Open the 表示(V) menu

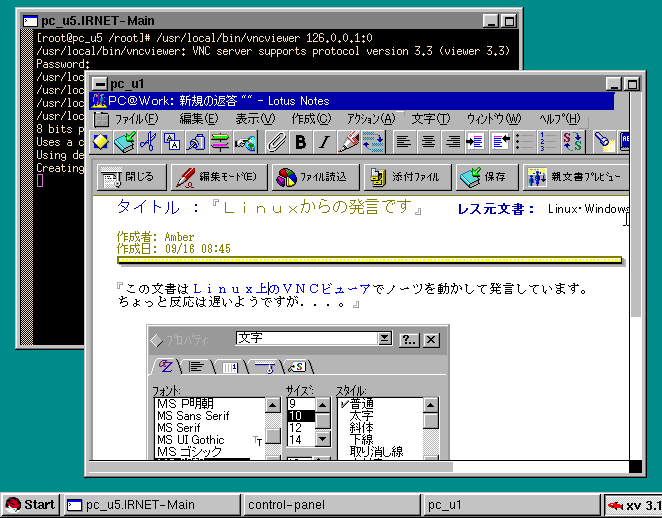coord(255,119)
